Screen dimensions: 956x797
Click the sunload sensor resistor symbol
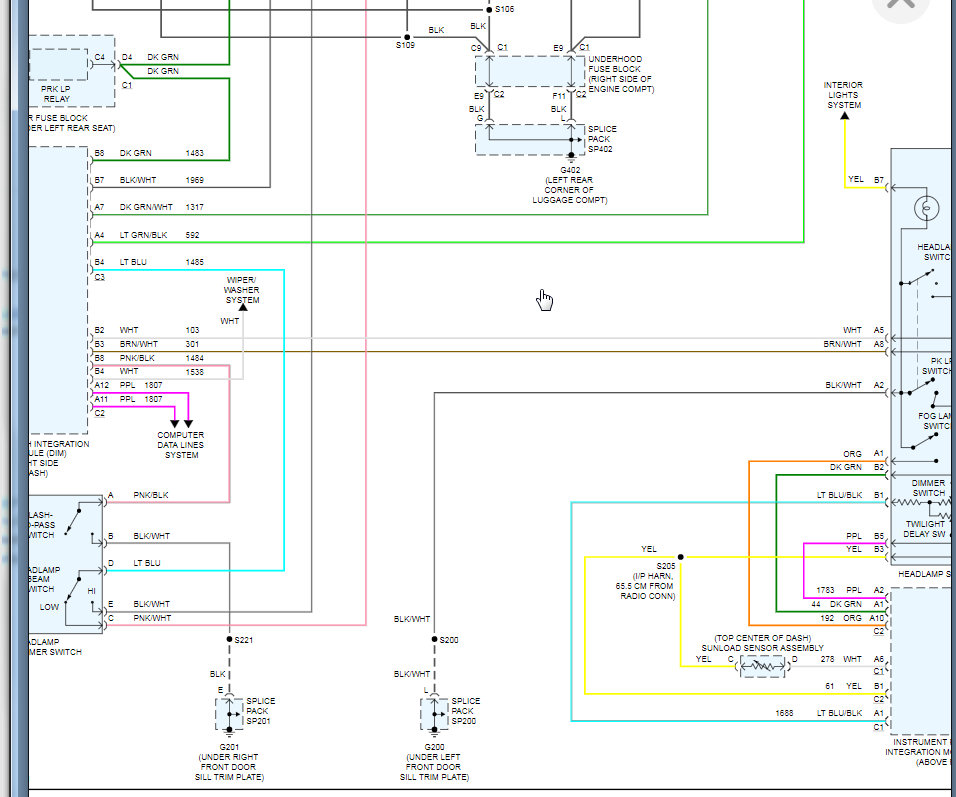762,666
